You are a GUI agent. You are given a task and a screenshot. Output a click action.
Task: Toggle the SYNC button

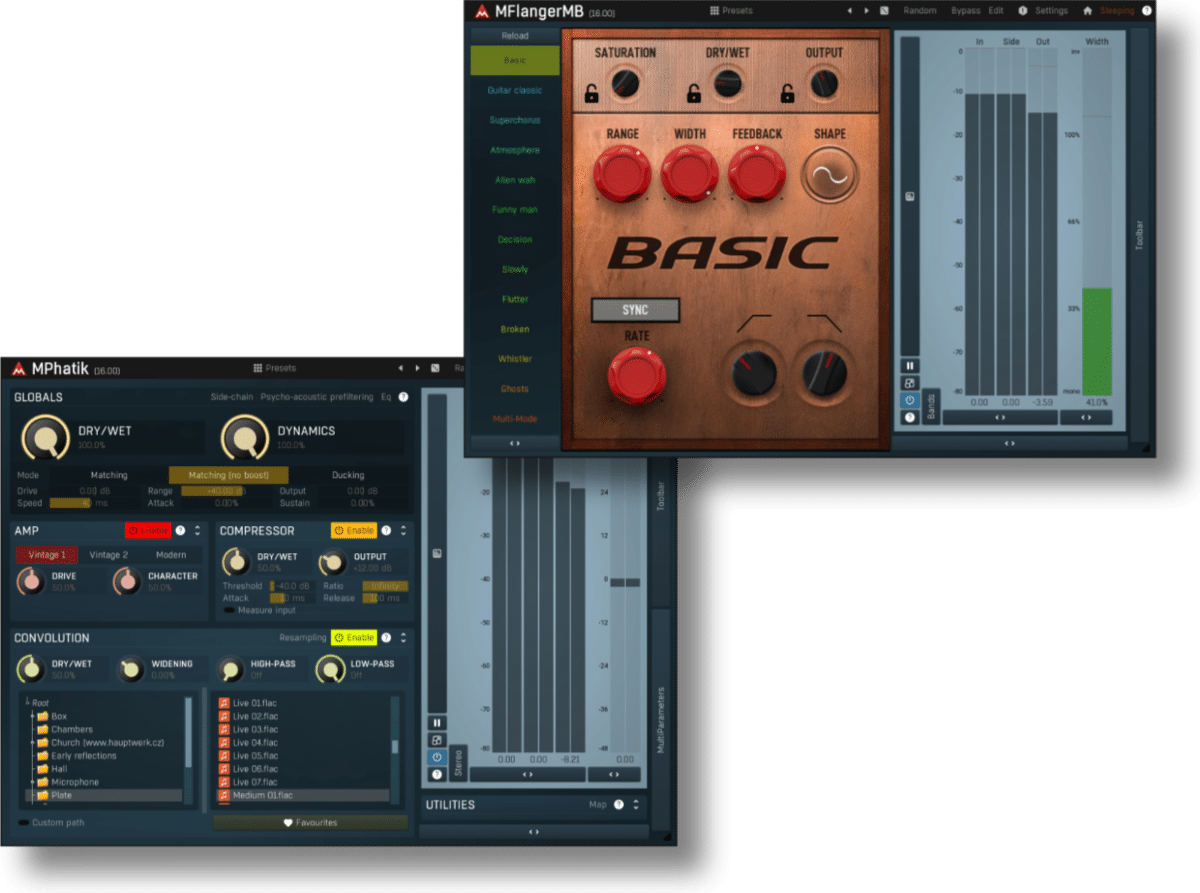pyautogui.click(x=635, y=310)
